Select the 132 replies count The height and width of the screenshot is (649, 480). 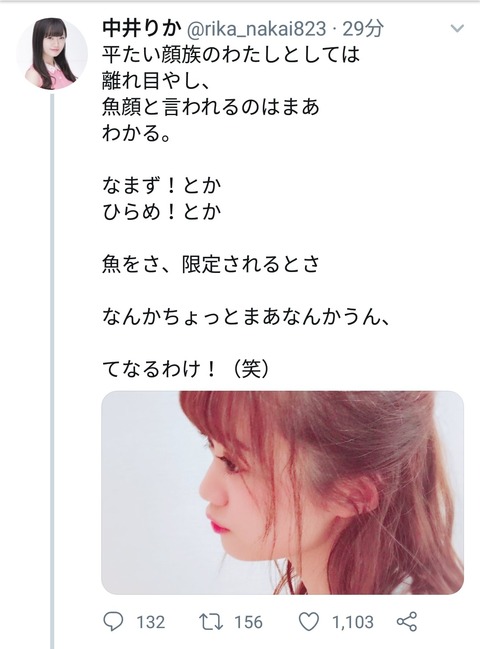click(151, 622)
